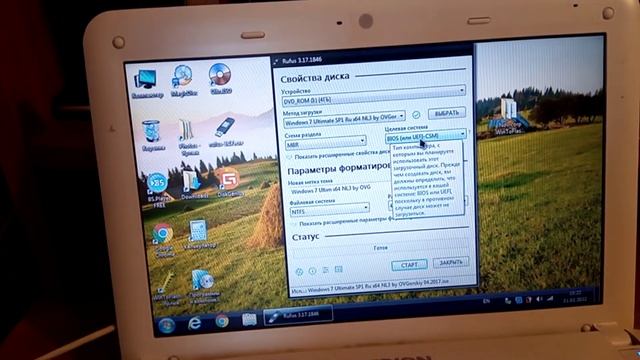
Task: Click the Rufus 3.17.1846 taskbar button
Action: pos(298,315)
